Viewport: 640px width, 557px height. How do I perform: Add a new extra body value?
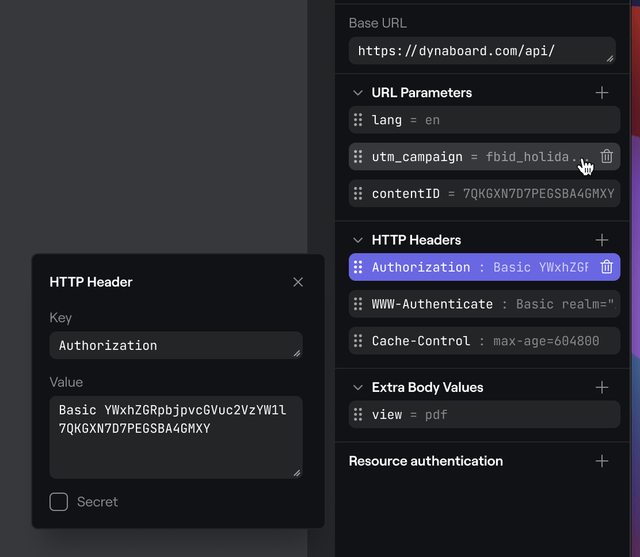(602, 387)
